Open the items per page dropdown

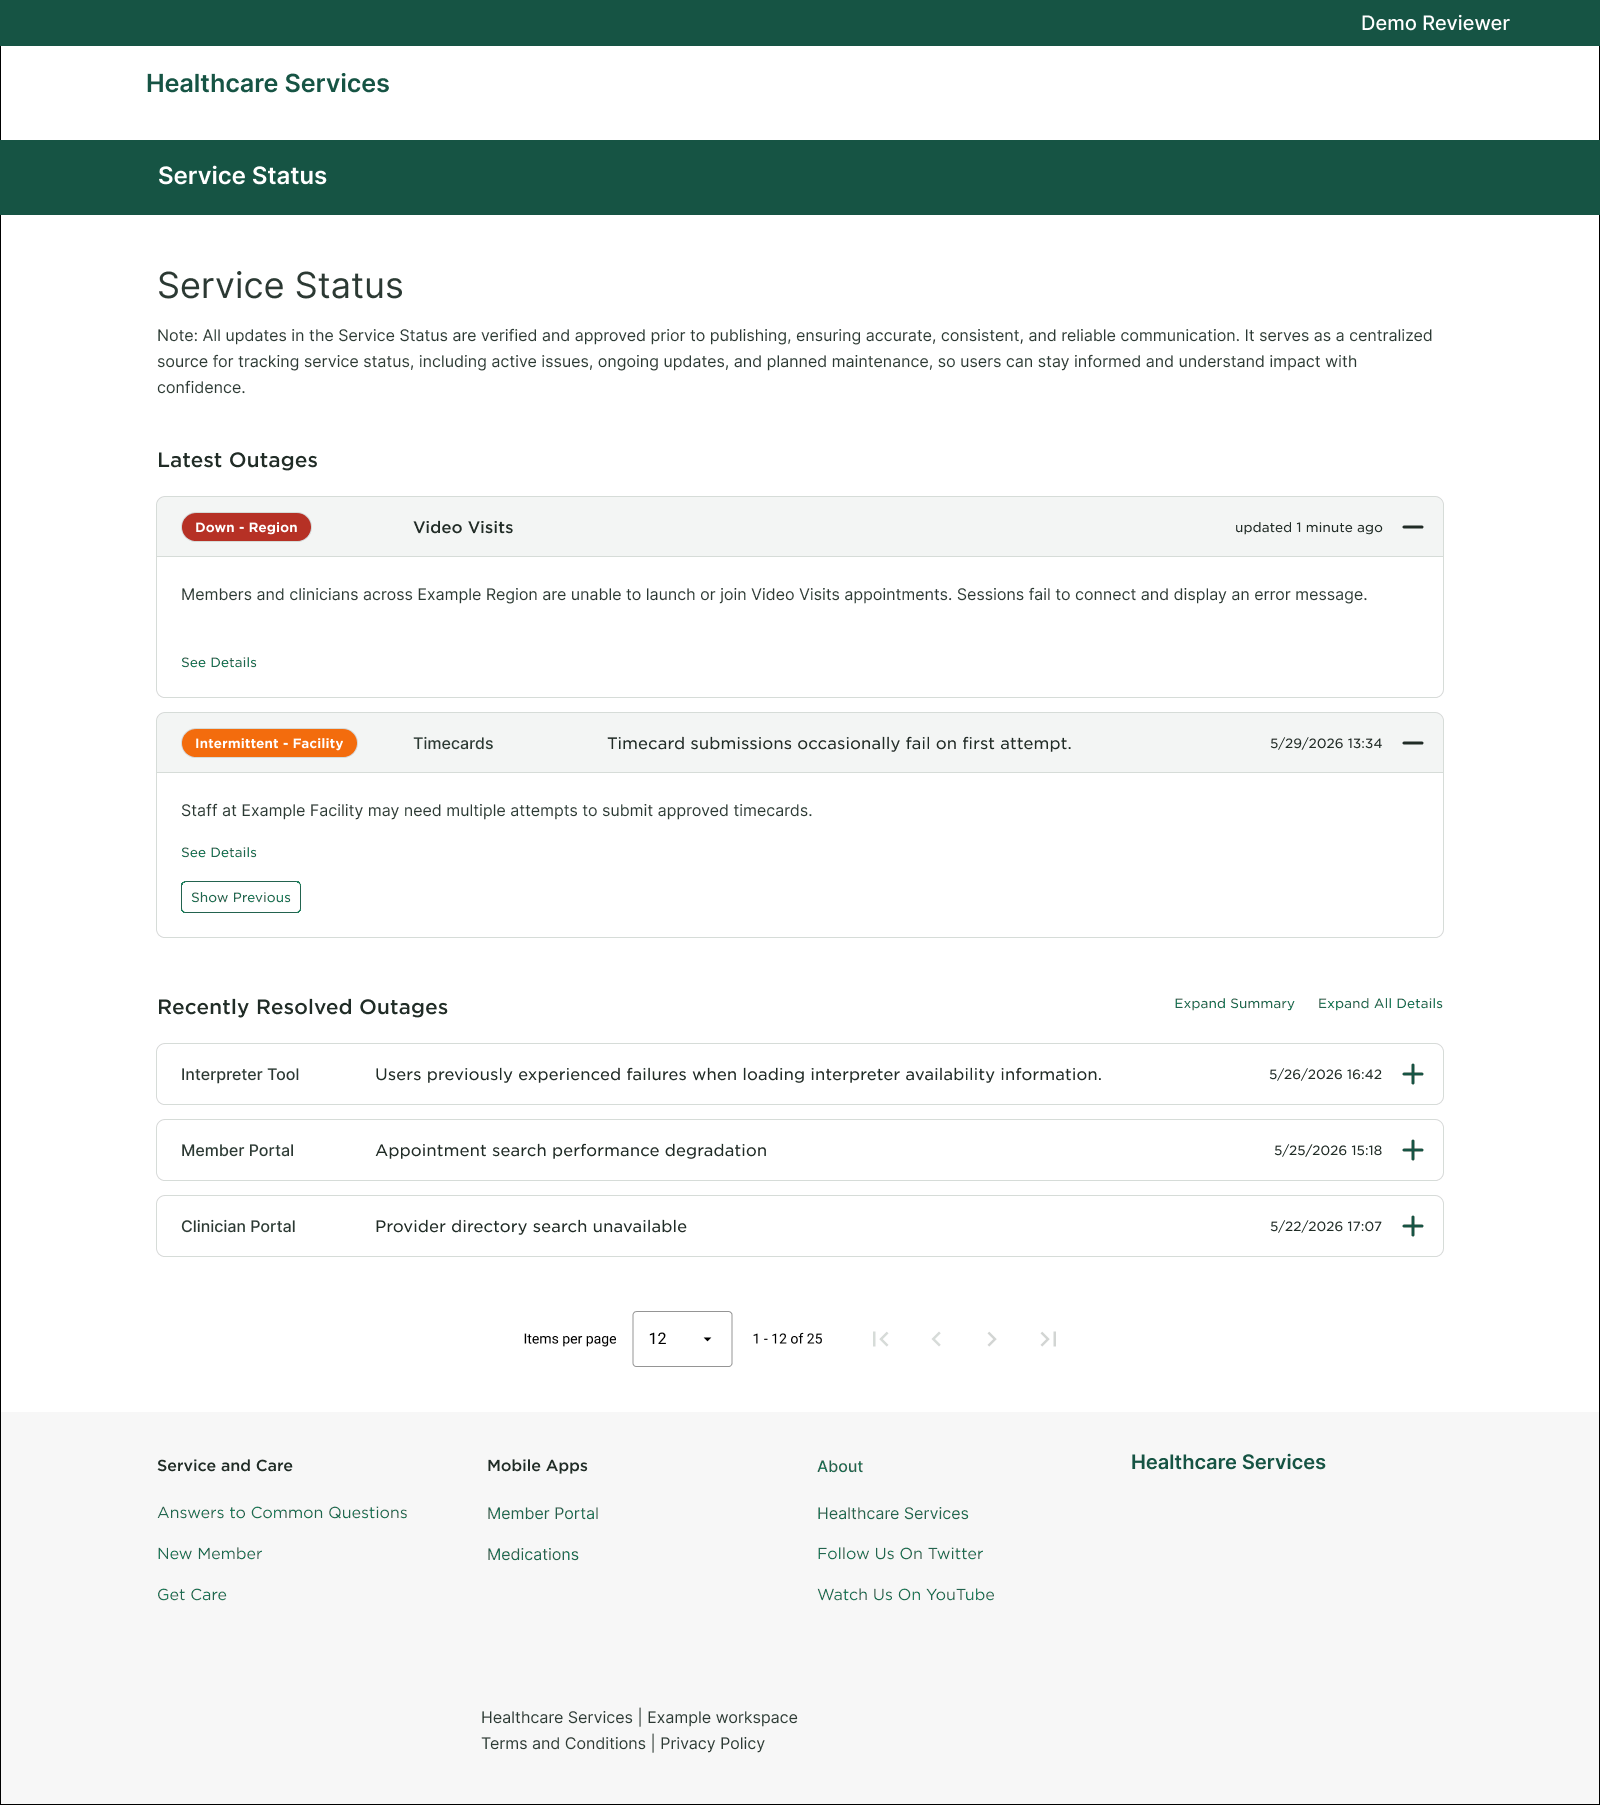click(682, 1339)
